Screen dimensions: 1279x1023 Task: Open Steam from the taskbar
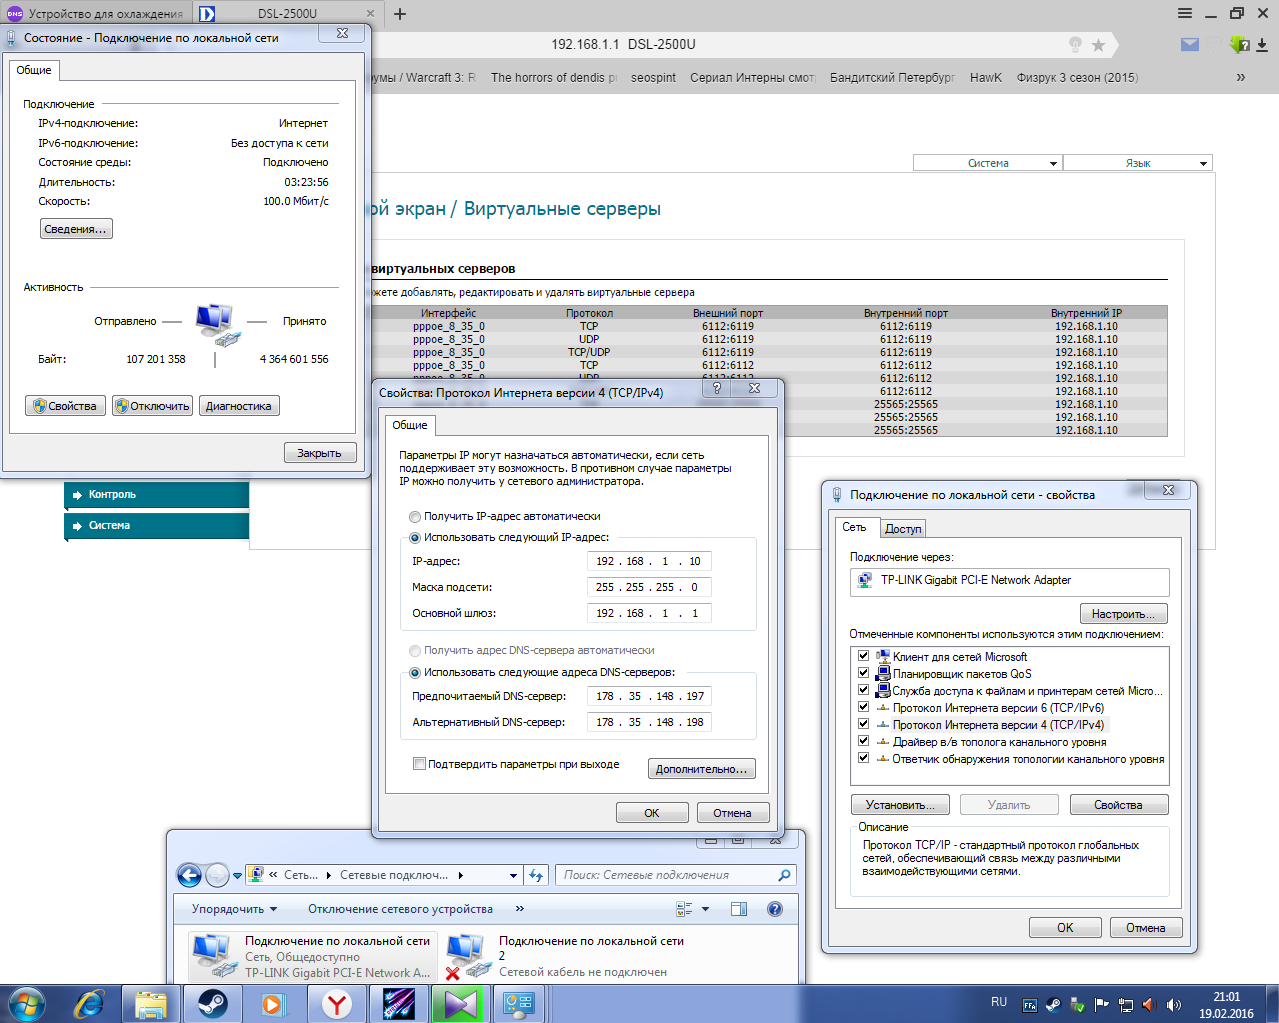point(212,1003)
